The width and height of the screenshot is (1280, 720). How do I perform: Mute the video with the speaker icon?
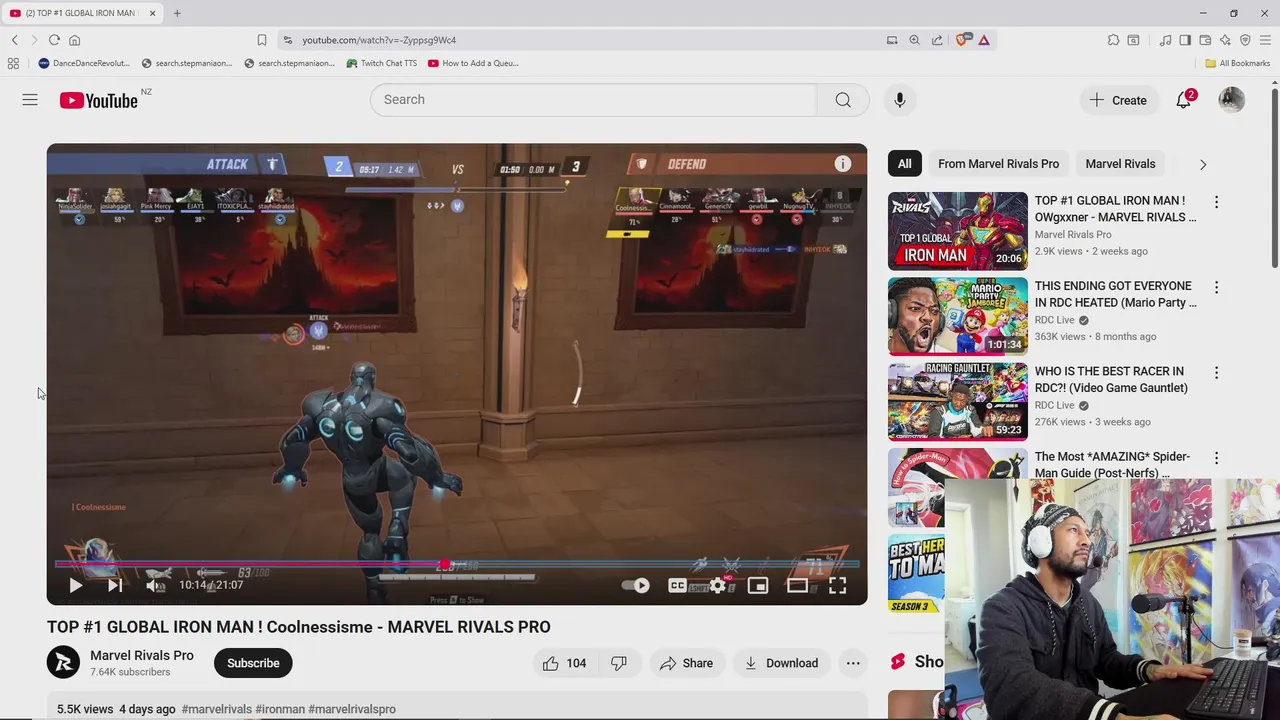coord(155,586)
